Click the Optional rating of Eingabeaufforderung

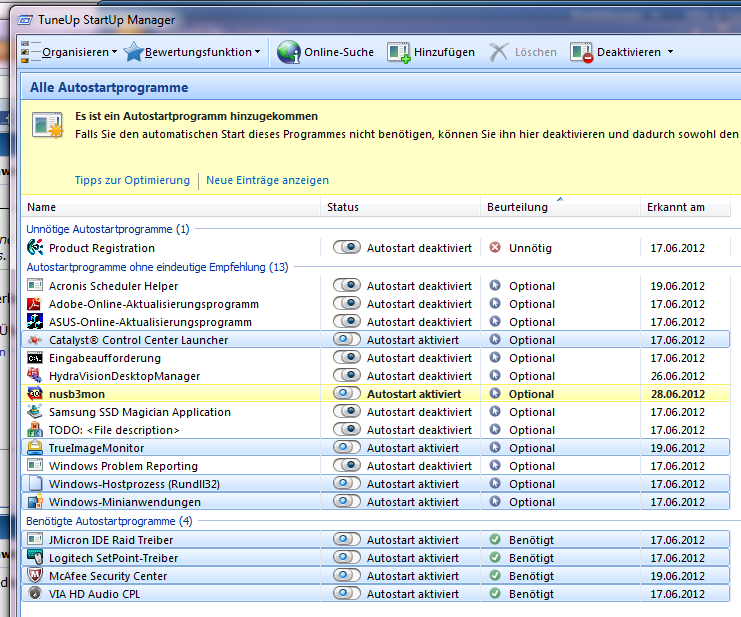(532, 358)
